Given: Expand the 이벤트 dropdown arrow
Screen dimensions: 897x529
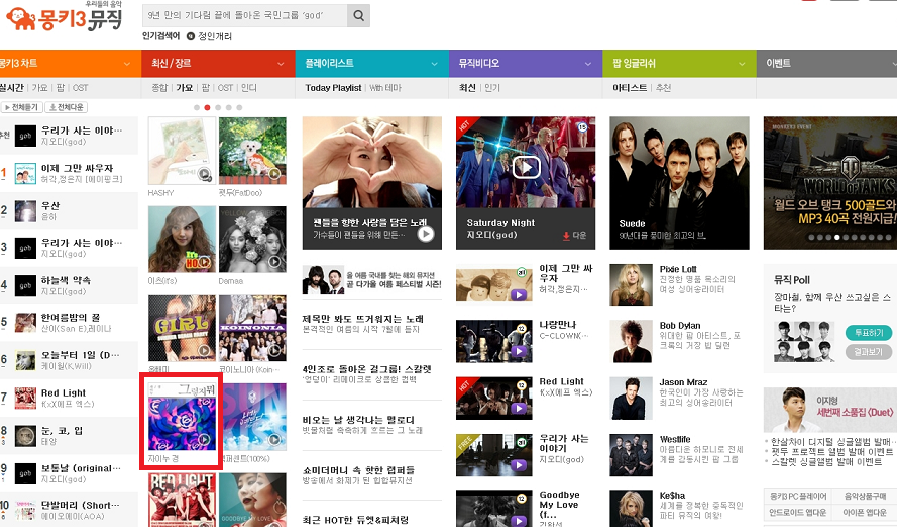Looking at the screenshot, I should (x=894, y=64).
